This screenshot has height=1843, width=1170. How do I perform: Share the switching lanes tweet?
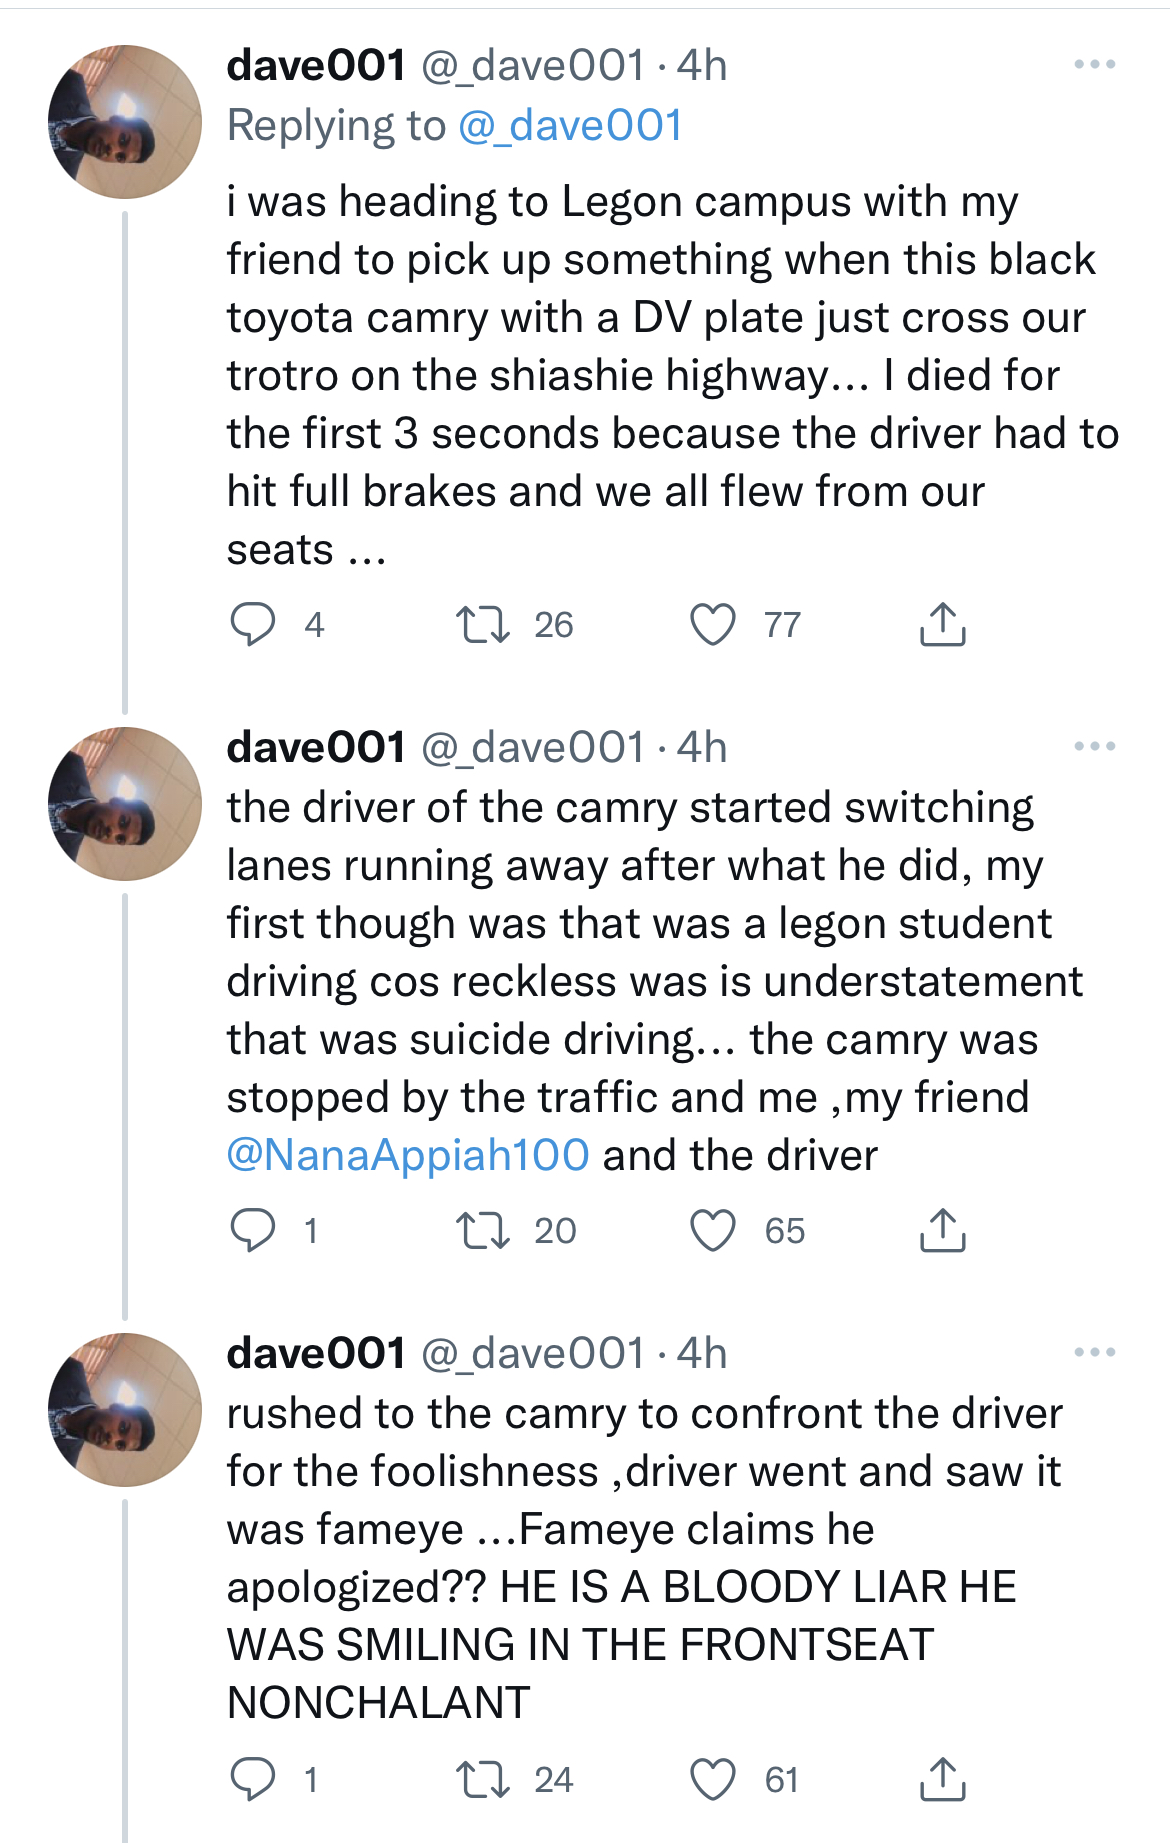tap(942, 1230)
